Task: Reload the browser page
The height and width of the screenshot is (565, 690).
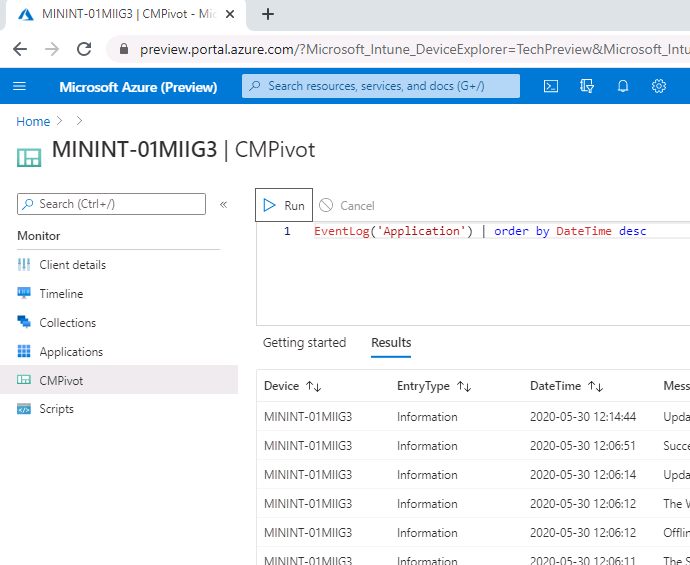Action: (x=84, y=49)
